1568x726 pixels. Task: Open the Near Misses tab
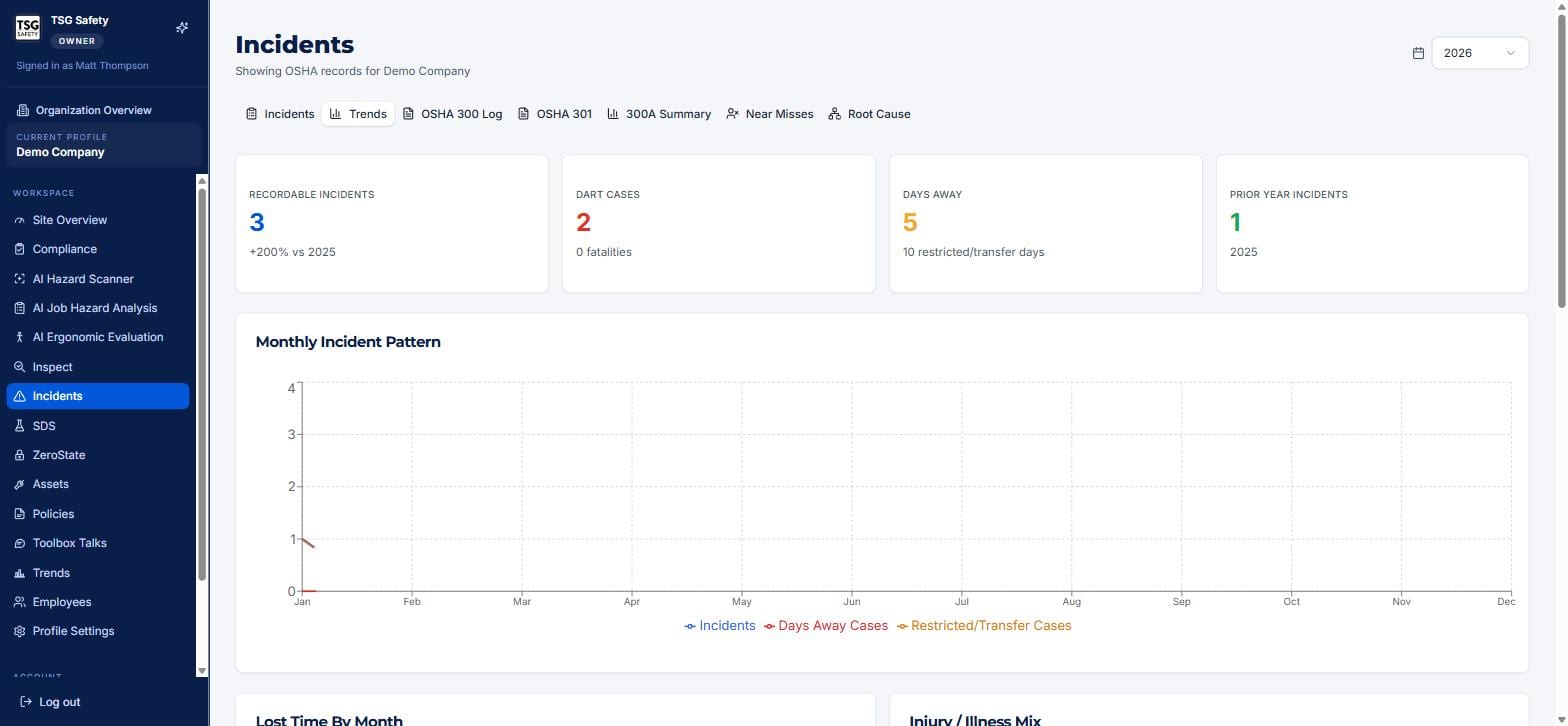[x=770, y=114]
